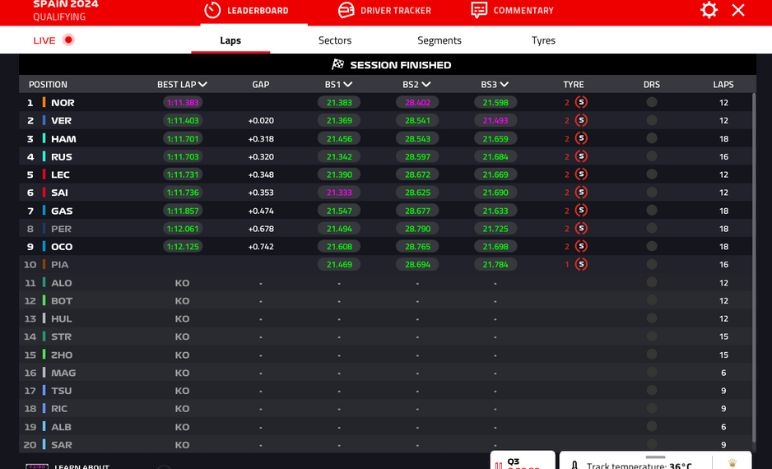Click the DRS indicator for VER
Viewport: 772px width, 469px height.
click(x=651, y=120)
